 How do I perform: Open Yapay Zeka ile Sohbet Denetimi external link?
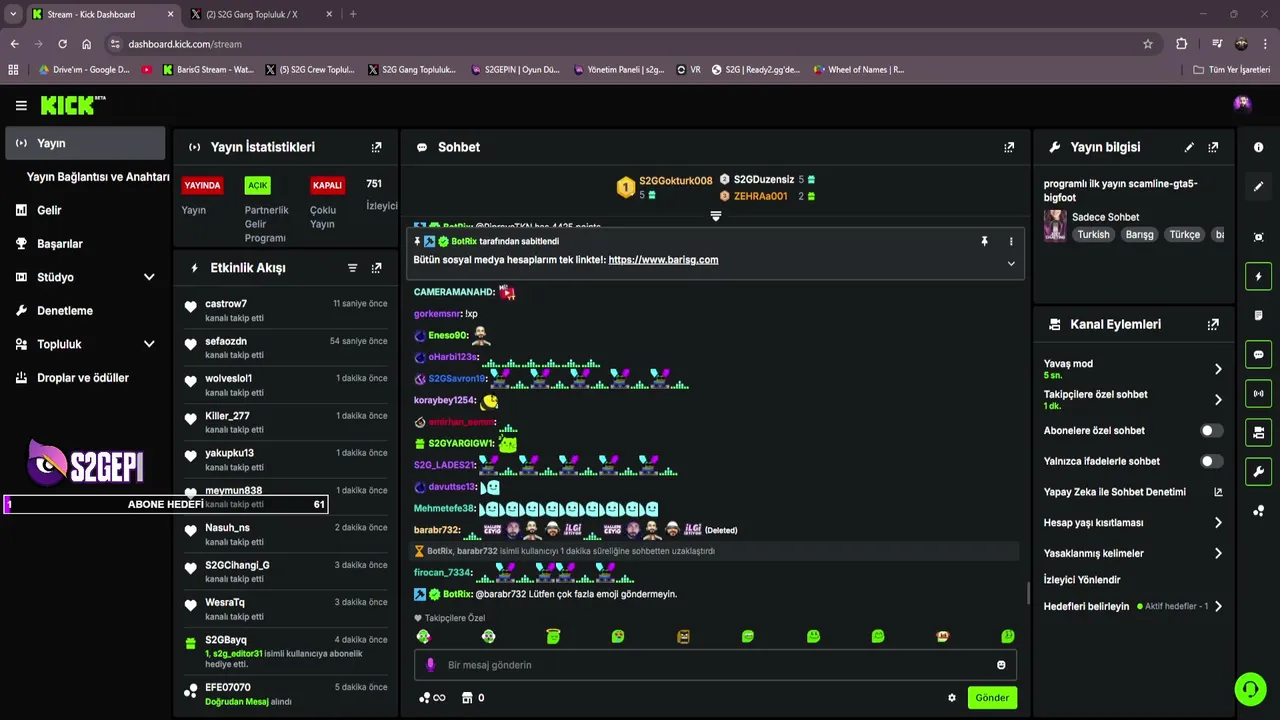(1218, 492)
